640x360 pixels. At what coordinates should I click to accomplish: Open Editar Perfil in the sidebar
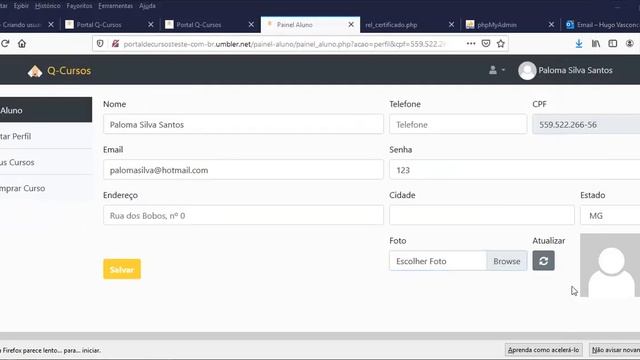pyautogui.click(x=46, y=136)
